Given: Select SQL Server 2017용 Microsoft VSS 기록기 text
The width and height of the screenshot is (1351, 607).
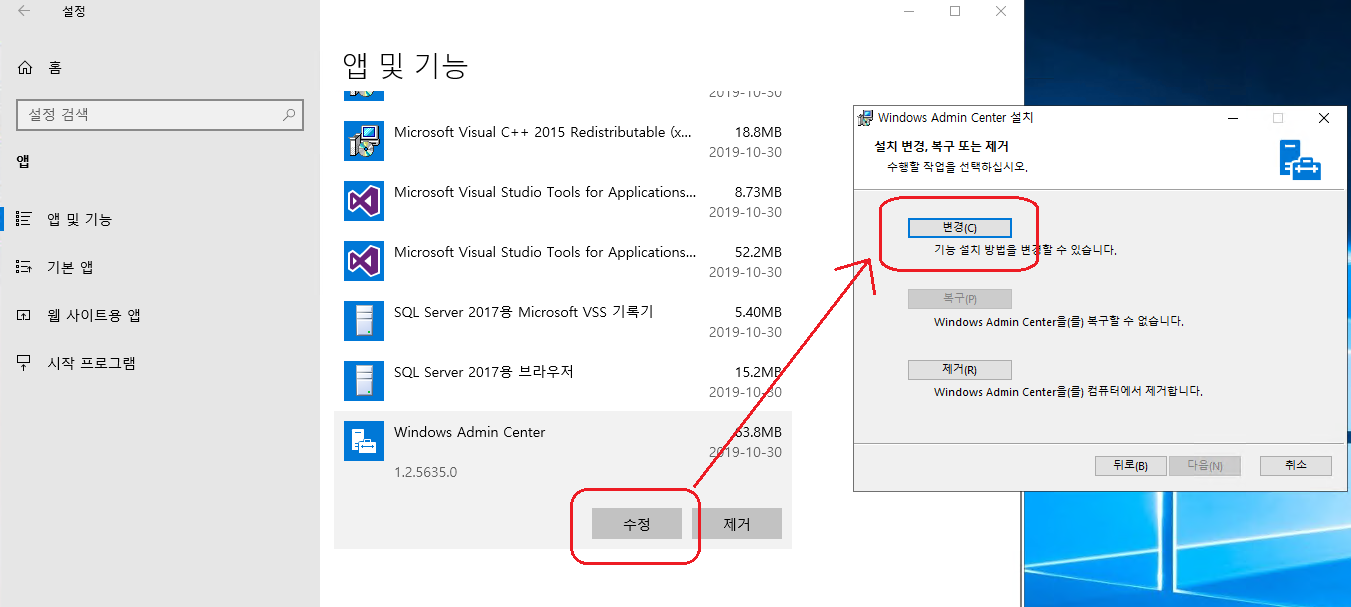Looking at the screenshot, I should pyautogui.click(x=523, y=312).
